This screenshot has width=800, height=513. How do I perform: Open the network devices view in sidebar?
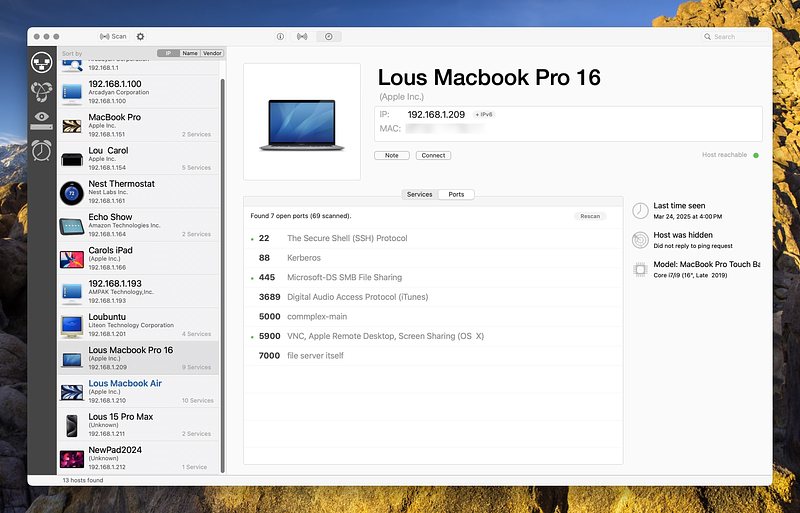[x=41, y=63]
